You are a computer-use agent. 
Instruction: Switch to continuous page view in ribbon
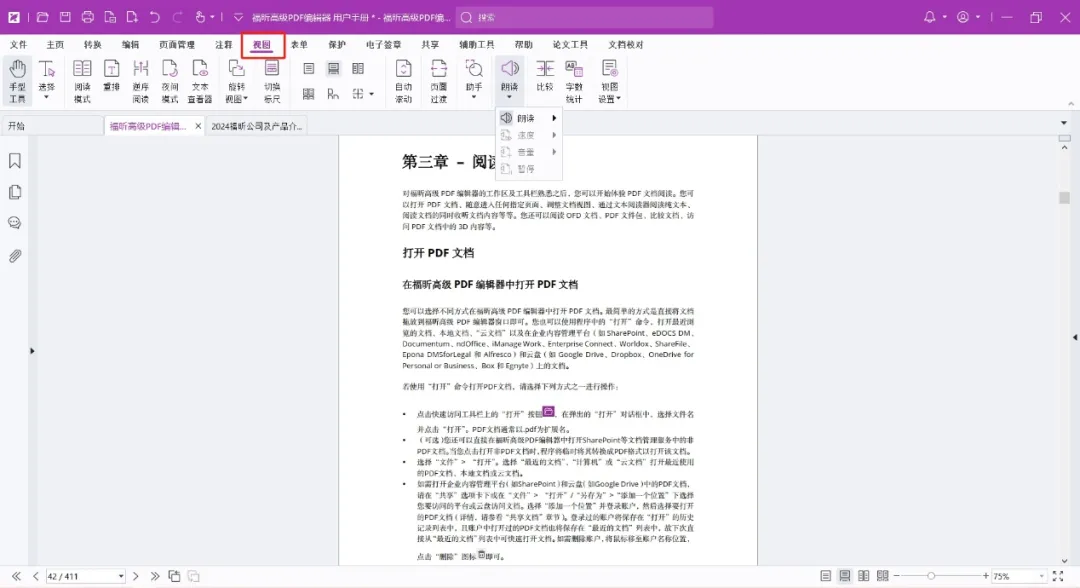[333, 69]
